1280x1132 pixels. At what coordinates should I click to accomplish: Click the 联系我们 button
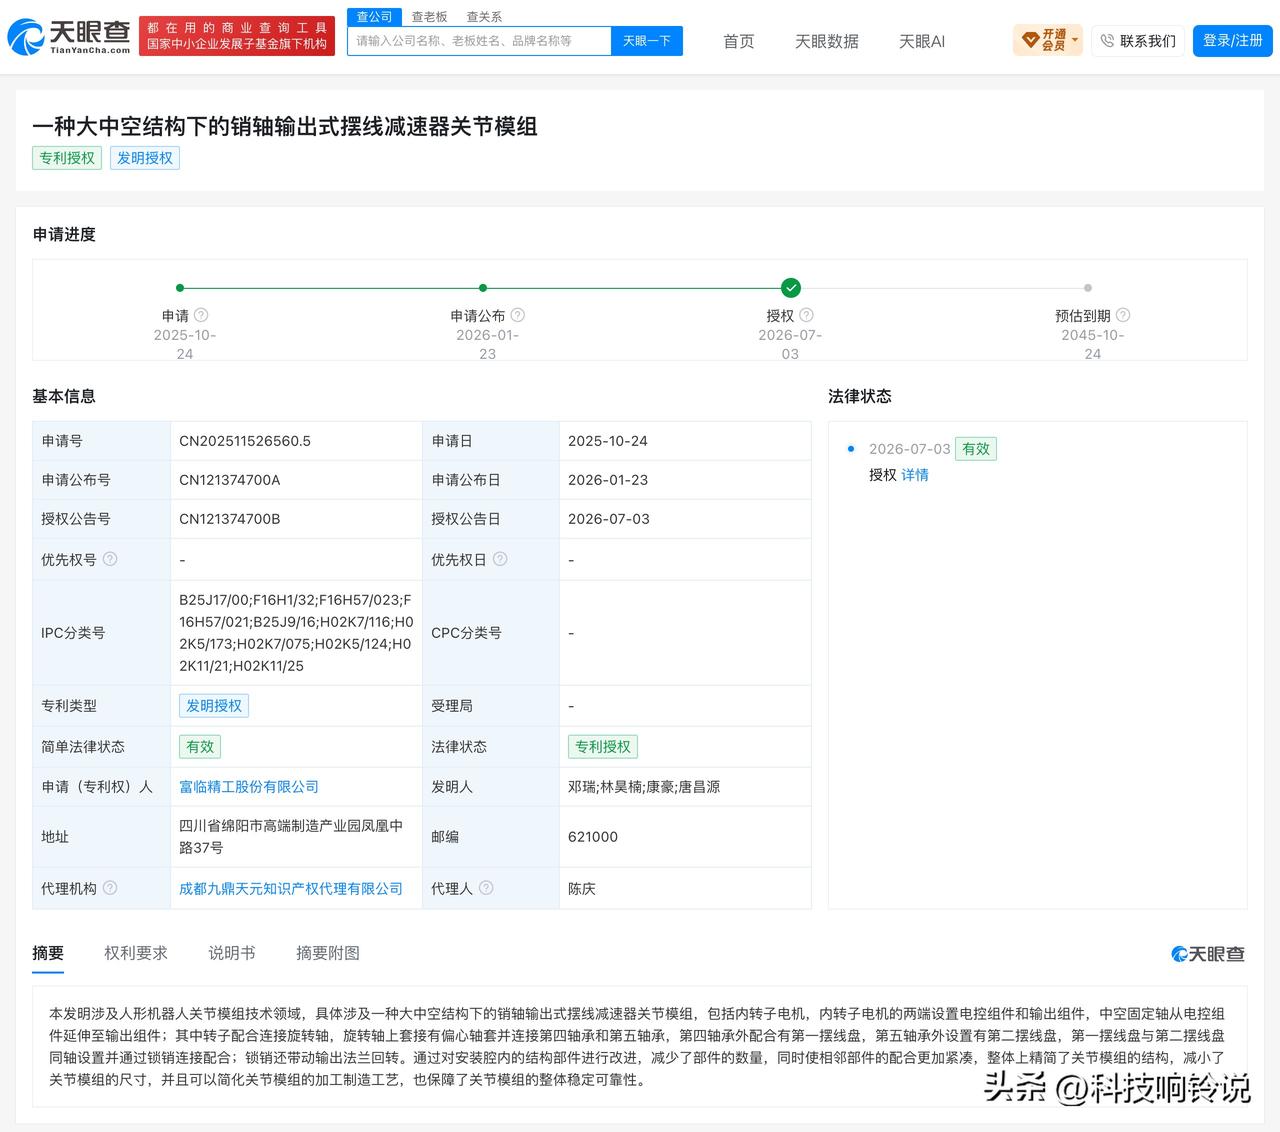click(1138, 41)
